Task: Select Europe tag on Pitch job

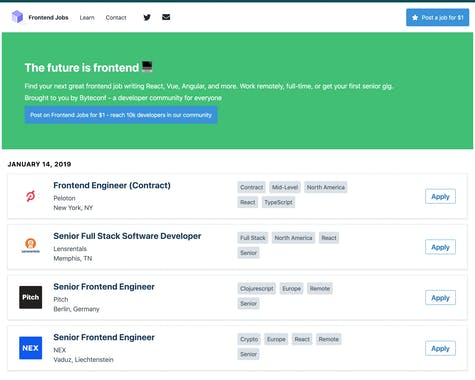Action: (x=291, y=289)
